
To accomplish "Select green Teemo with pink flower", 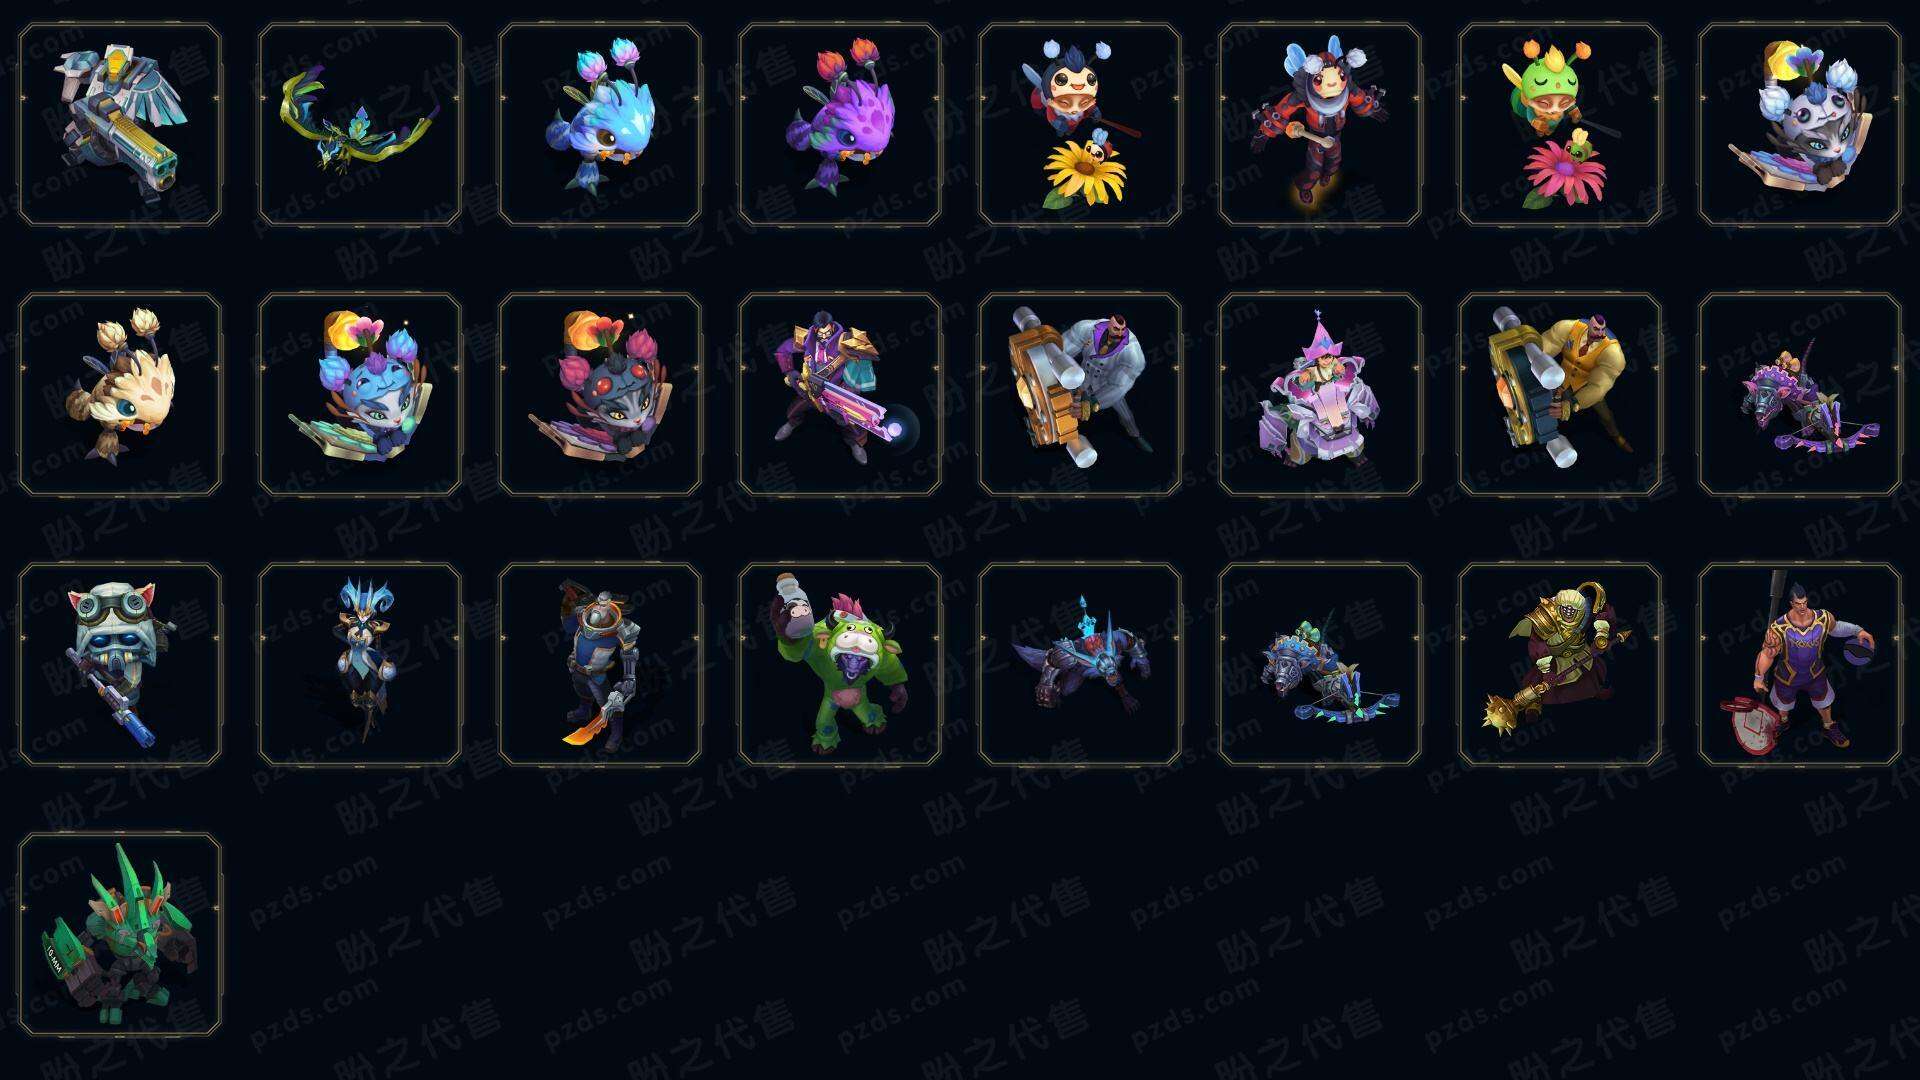I will 1560,125.
